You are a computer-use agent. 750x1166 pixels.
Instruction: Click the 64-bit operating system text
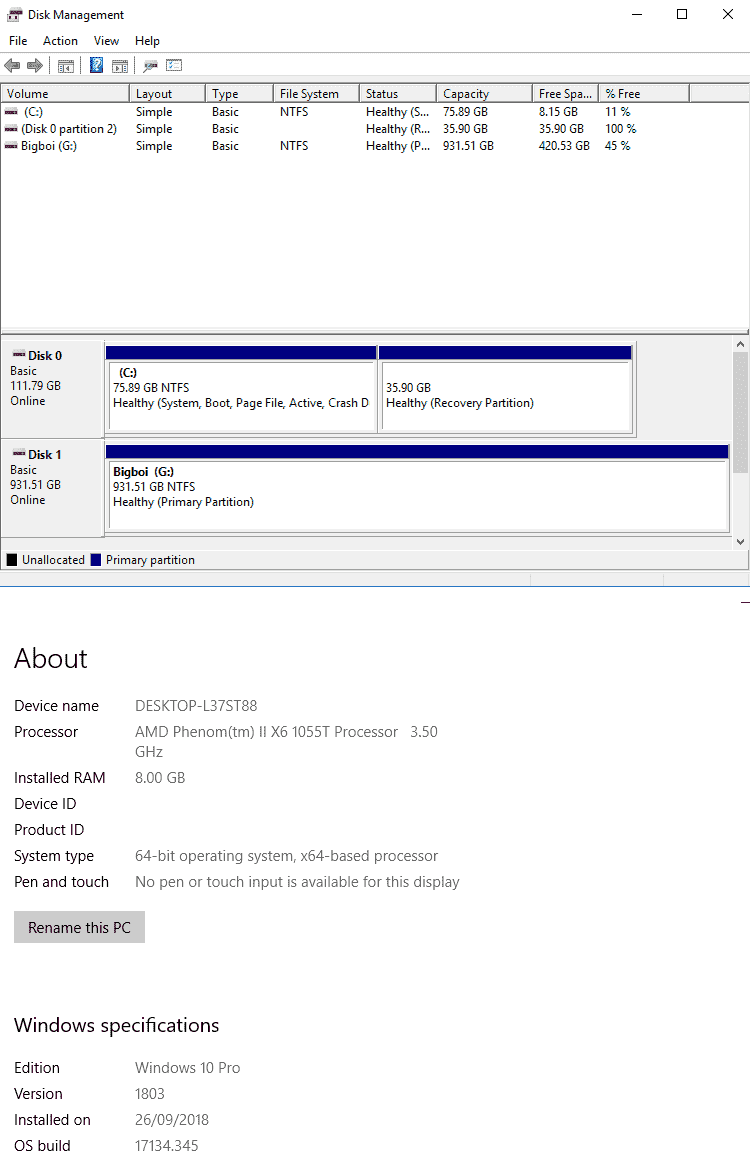click(x=286, y=856)
